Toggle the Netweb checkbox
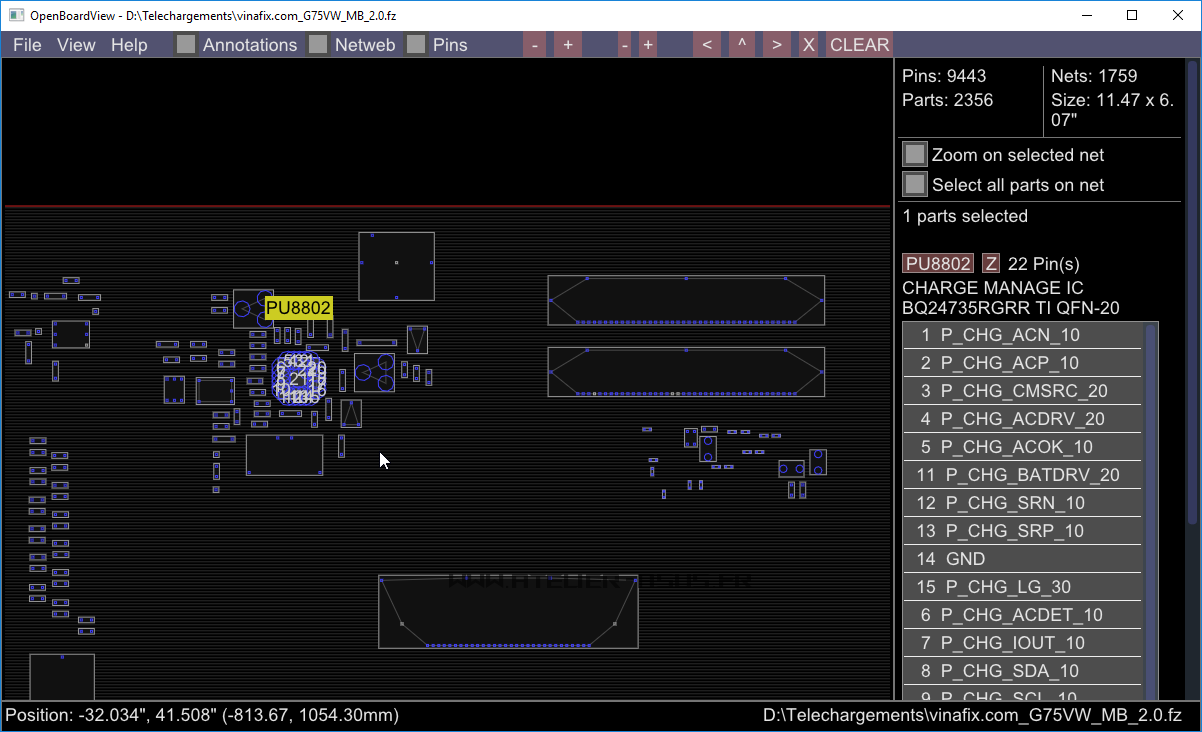Viewport: 1202px width, 732px height. click(318, 45)
